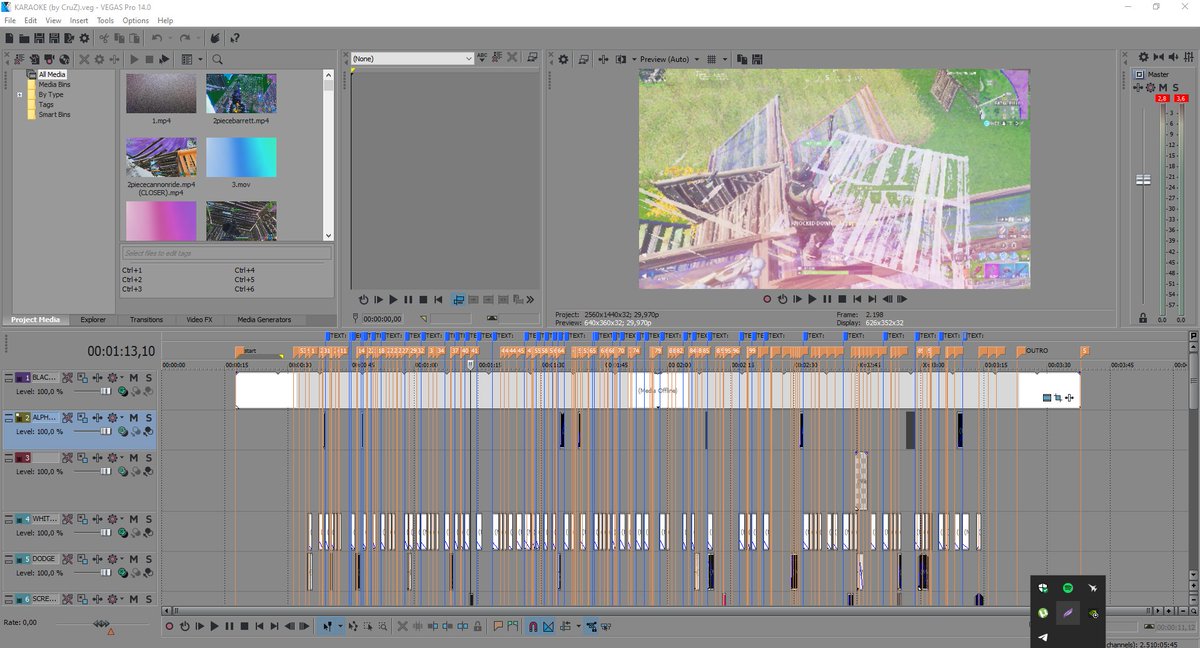Open the (None) preset dropdown in Trimmer
1200x648 pixels.
pos(469,59)
